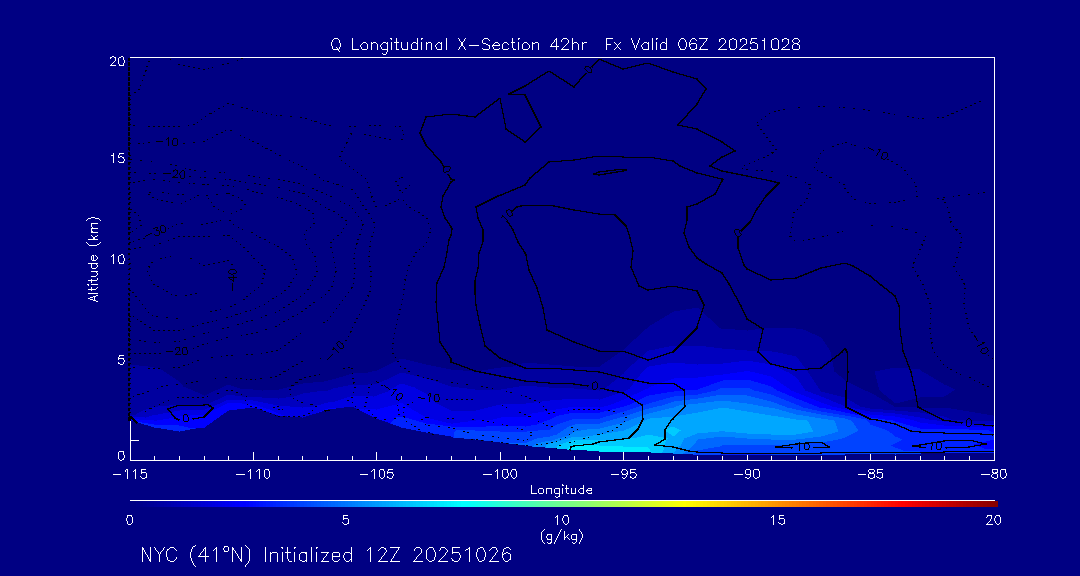The image size is (1080, 576).
Task: Click the "Fx Valid 06Z 20251028" title text
Action: 703,44
